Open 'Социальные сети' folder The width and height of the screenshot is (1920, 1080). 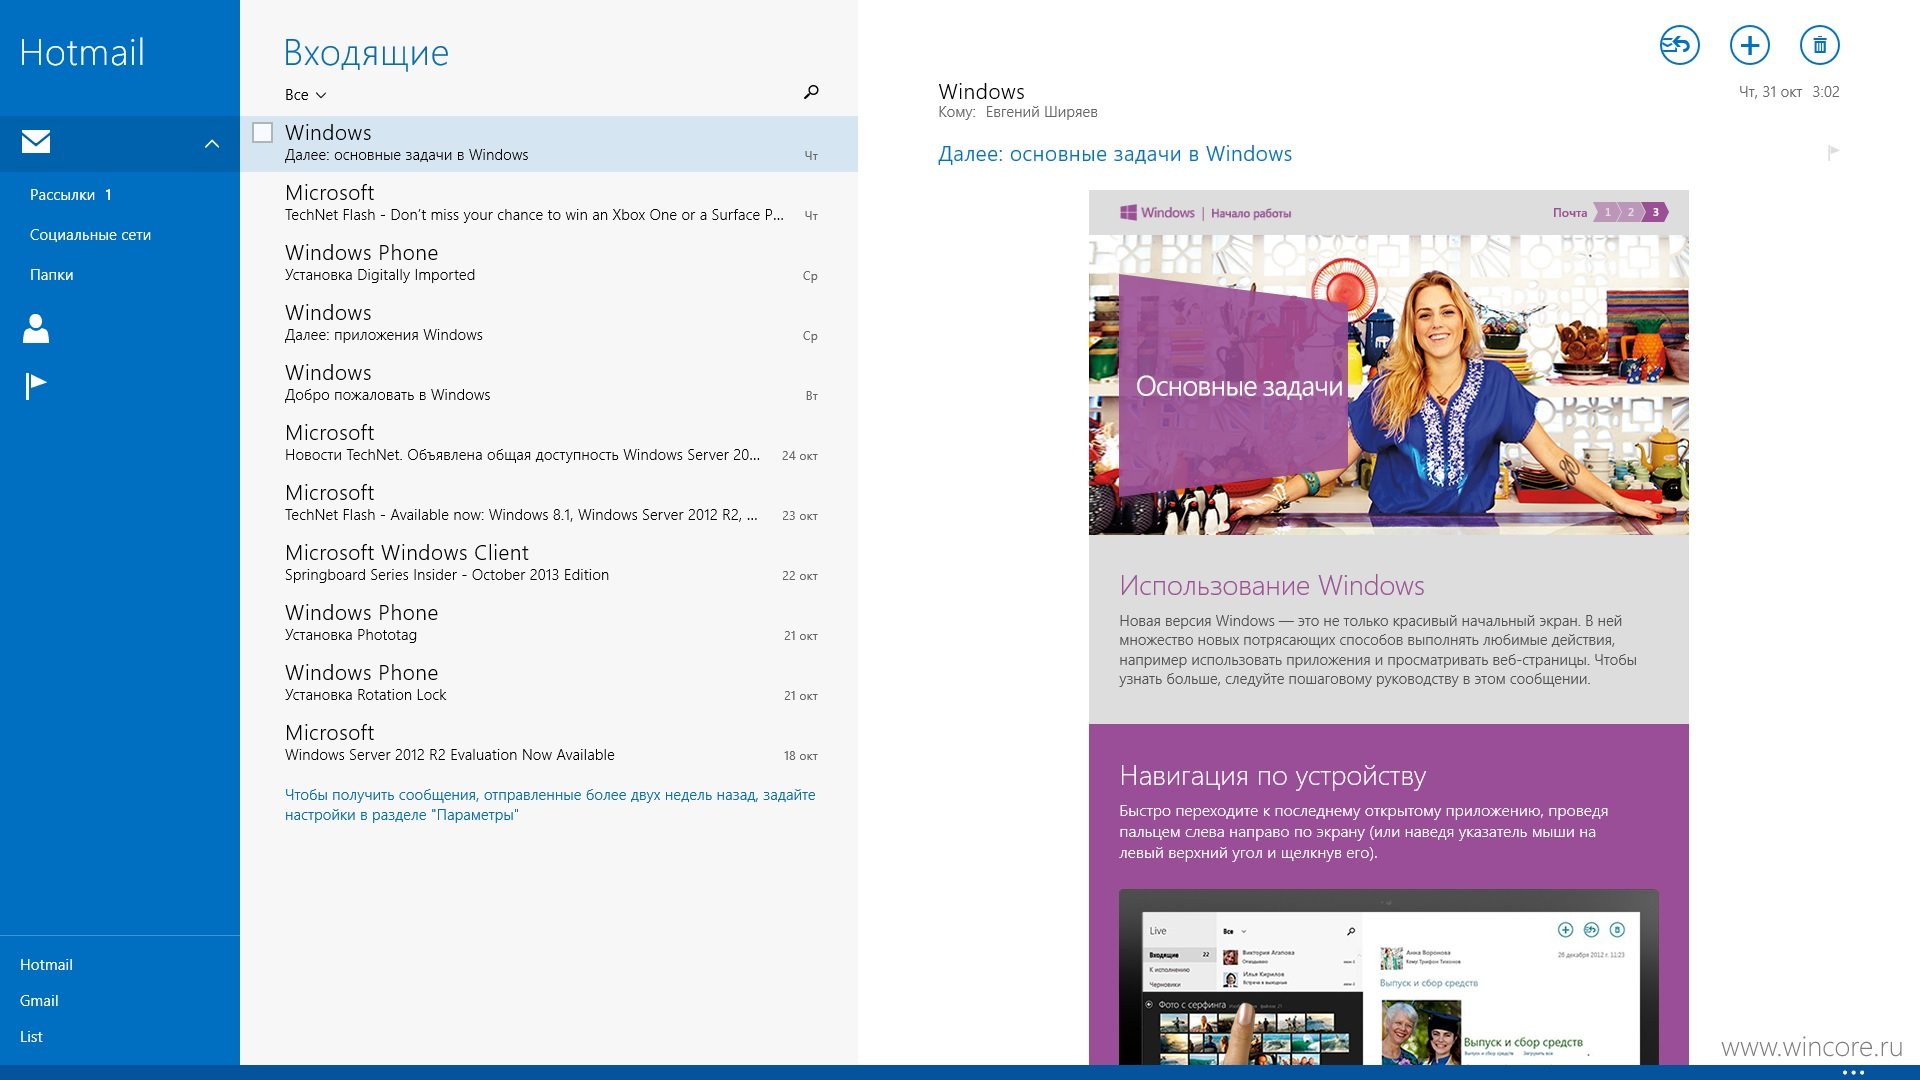pyautogui.click(x=90, y=235)
